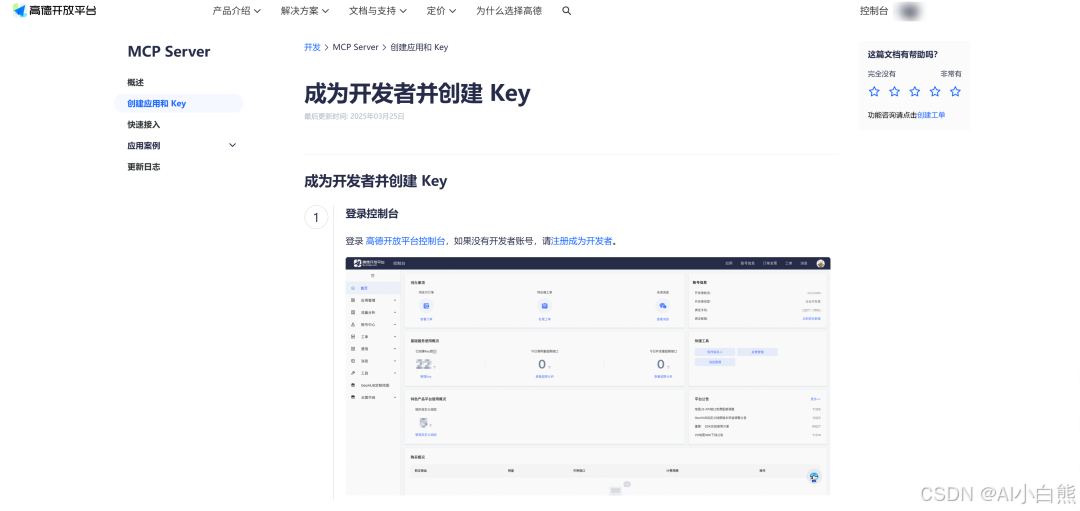Click the 创建应用和 Key breadcrumb
This screenshot has width=1080, height=511.
tap(419, 48)
